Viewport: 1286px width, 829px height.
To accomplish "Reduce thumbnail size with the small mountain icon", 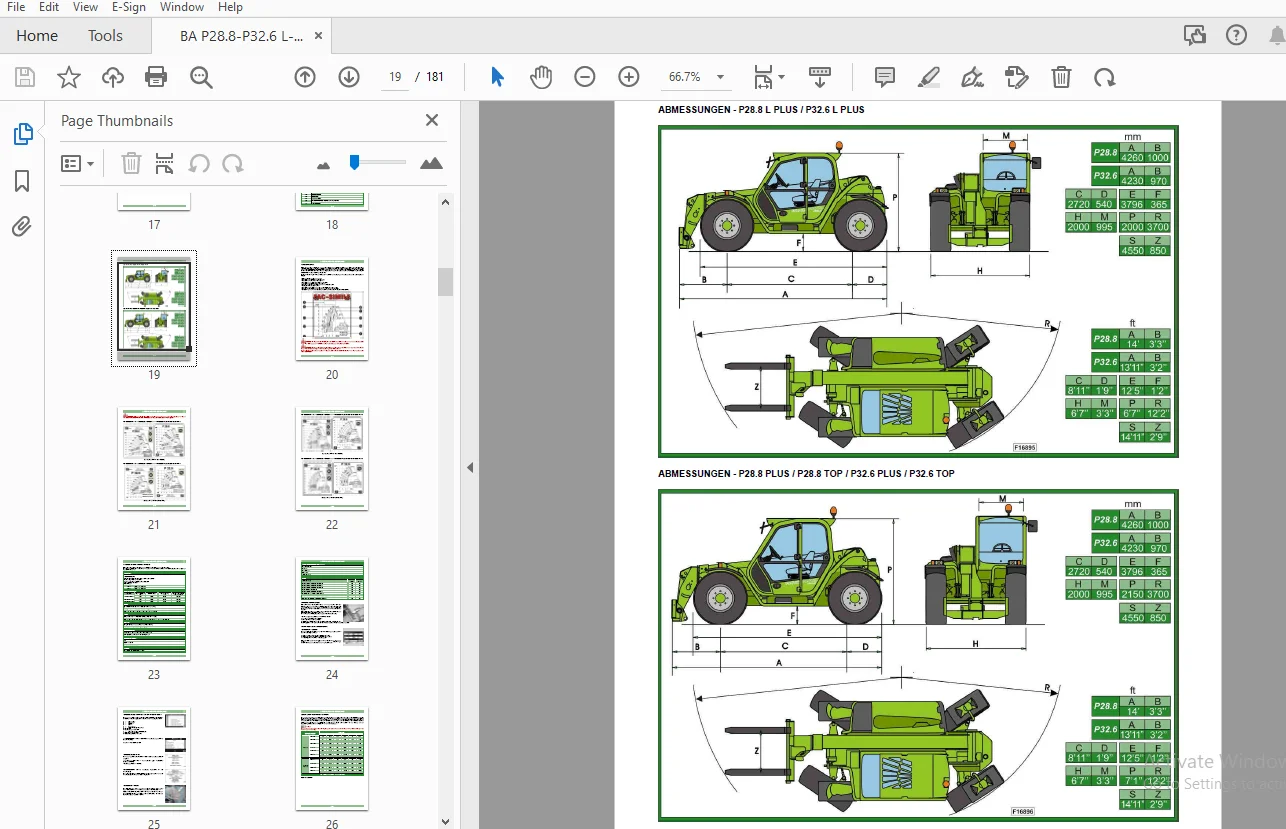I will pyautogui.click(x=323, y=164).
